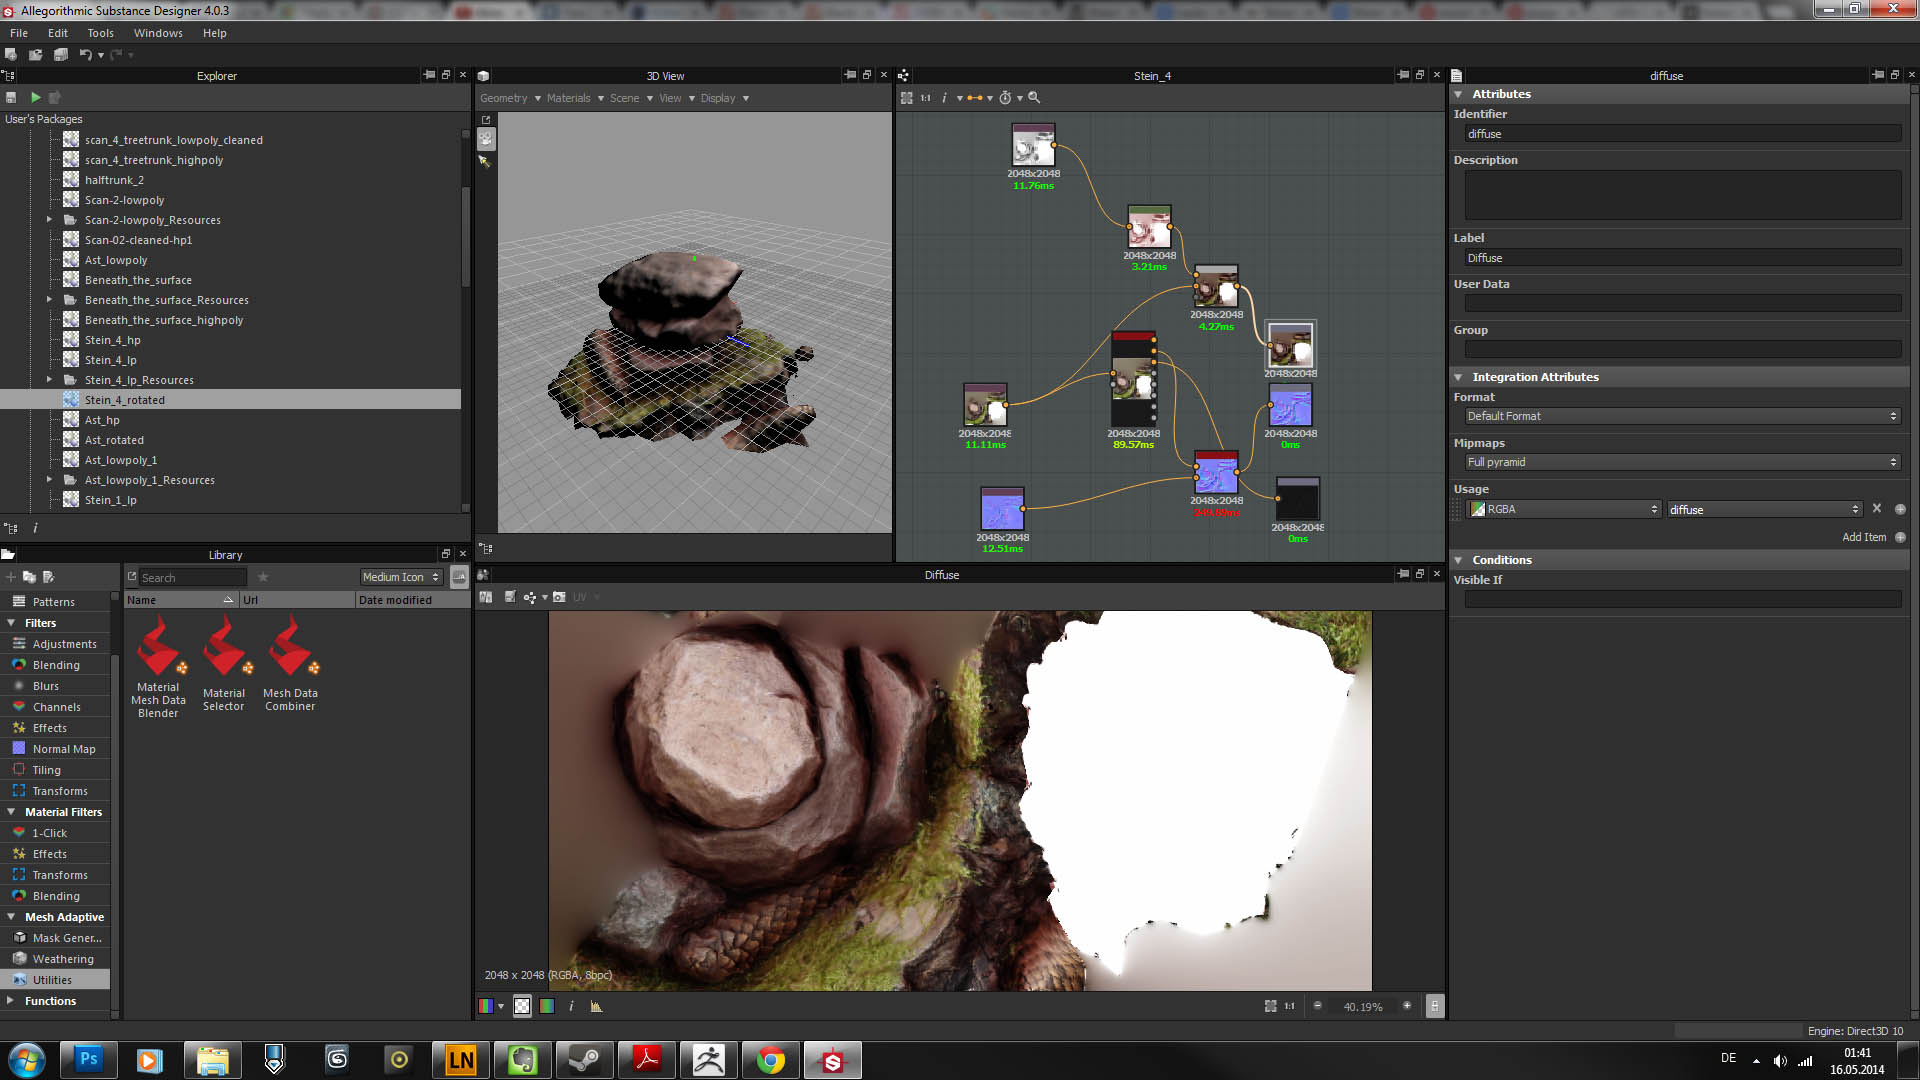Open the Windows menu

(158, 33)
